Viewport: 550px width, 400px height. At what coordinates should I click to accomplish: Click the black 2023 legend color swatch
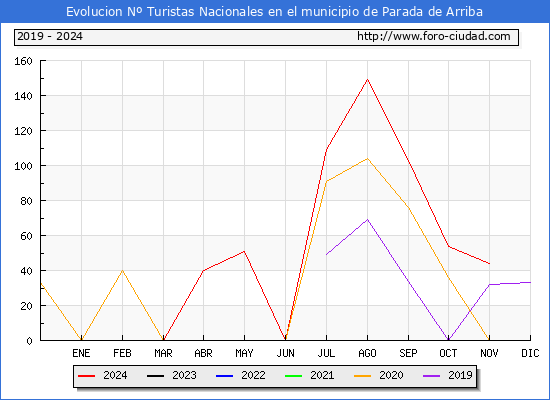pyautogui.click(x=155, y=376)
